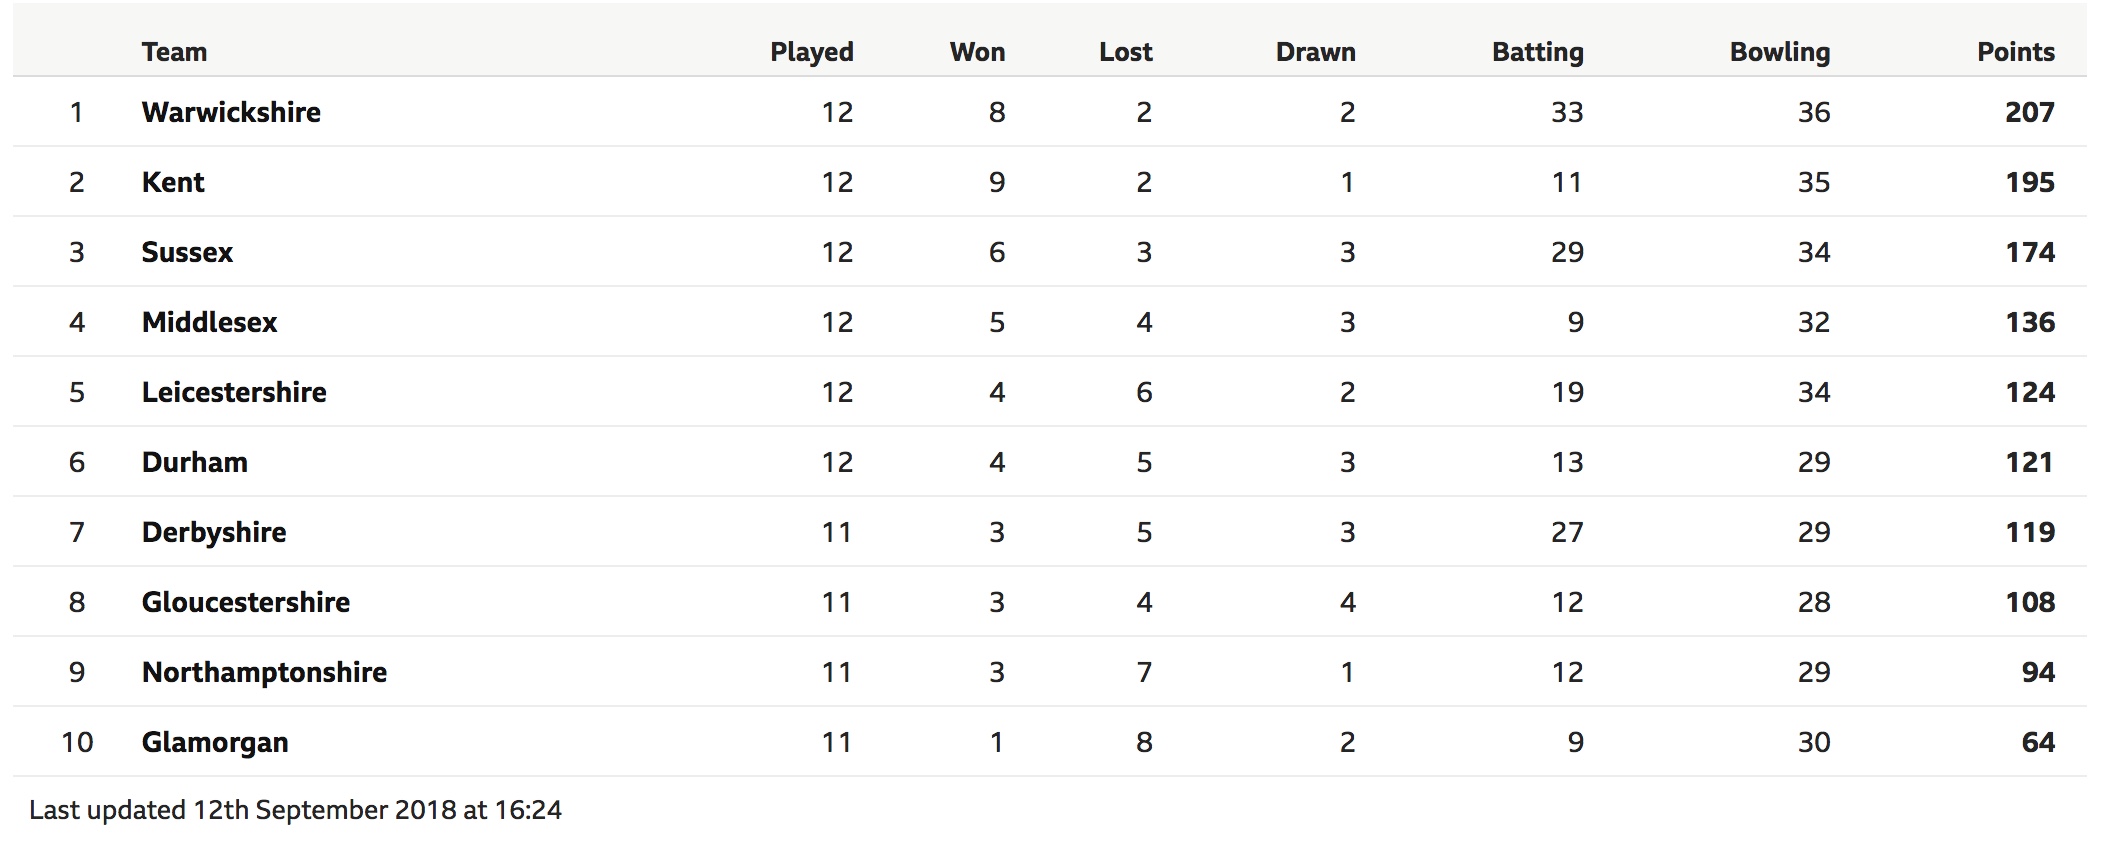This screenshot has height=844, width=2124.
Task: Open the Warwickshire team name
Action: pyautogui.click(x=231, y=112)
